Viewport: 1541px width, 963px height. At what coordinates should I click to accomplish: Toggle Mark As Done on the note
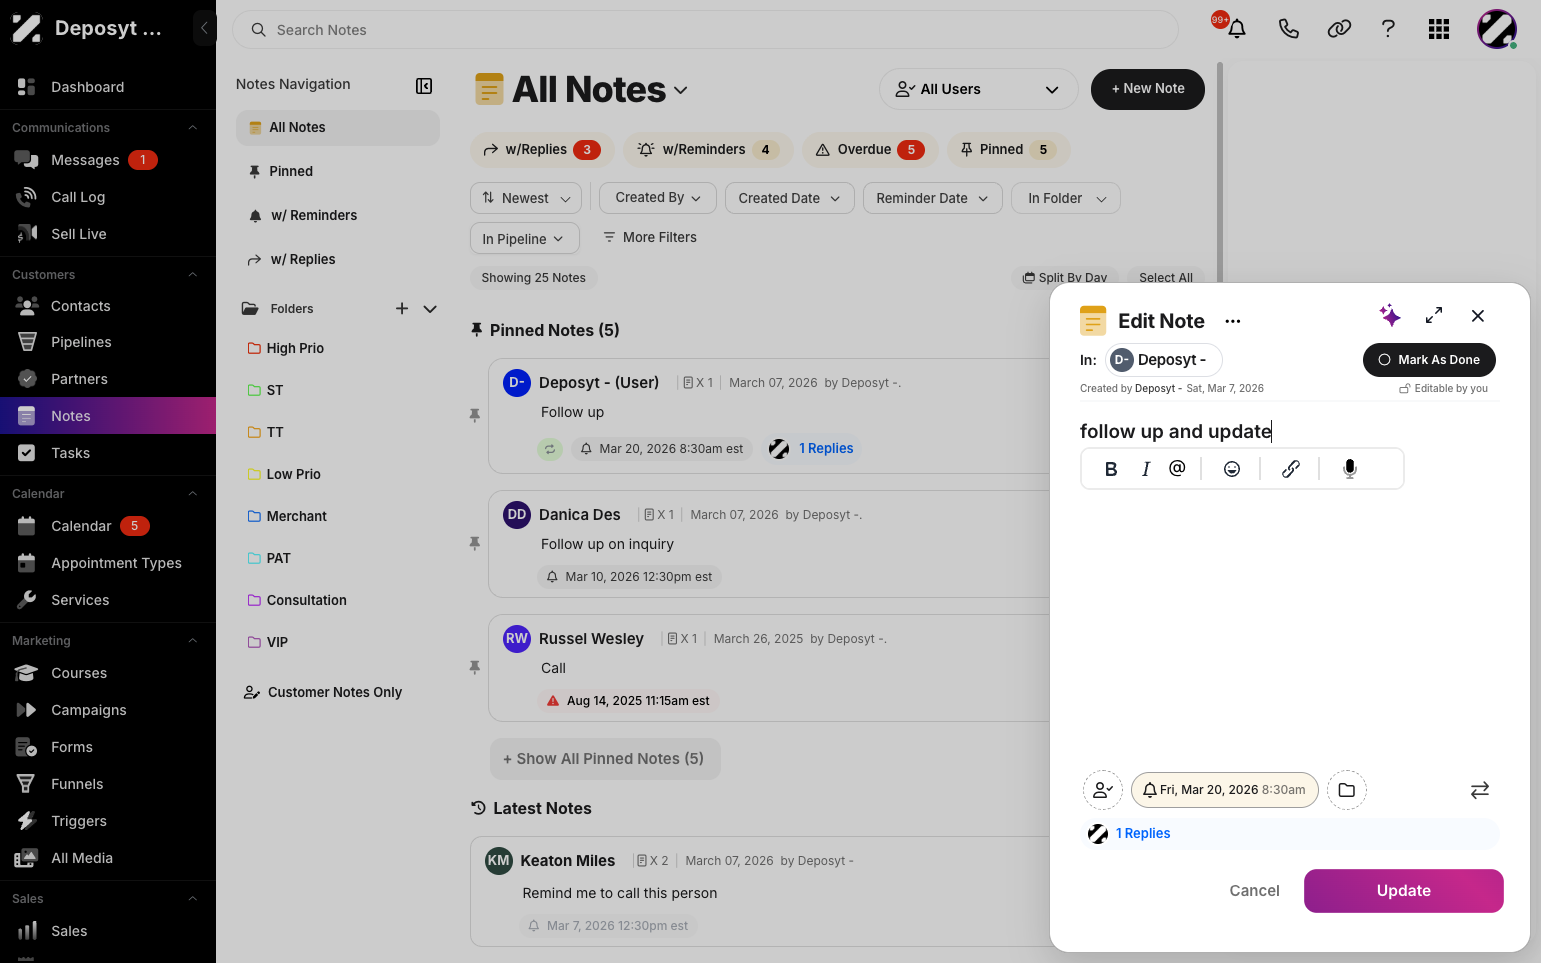(1429, 360)
